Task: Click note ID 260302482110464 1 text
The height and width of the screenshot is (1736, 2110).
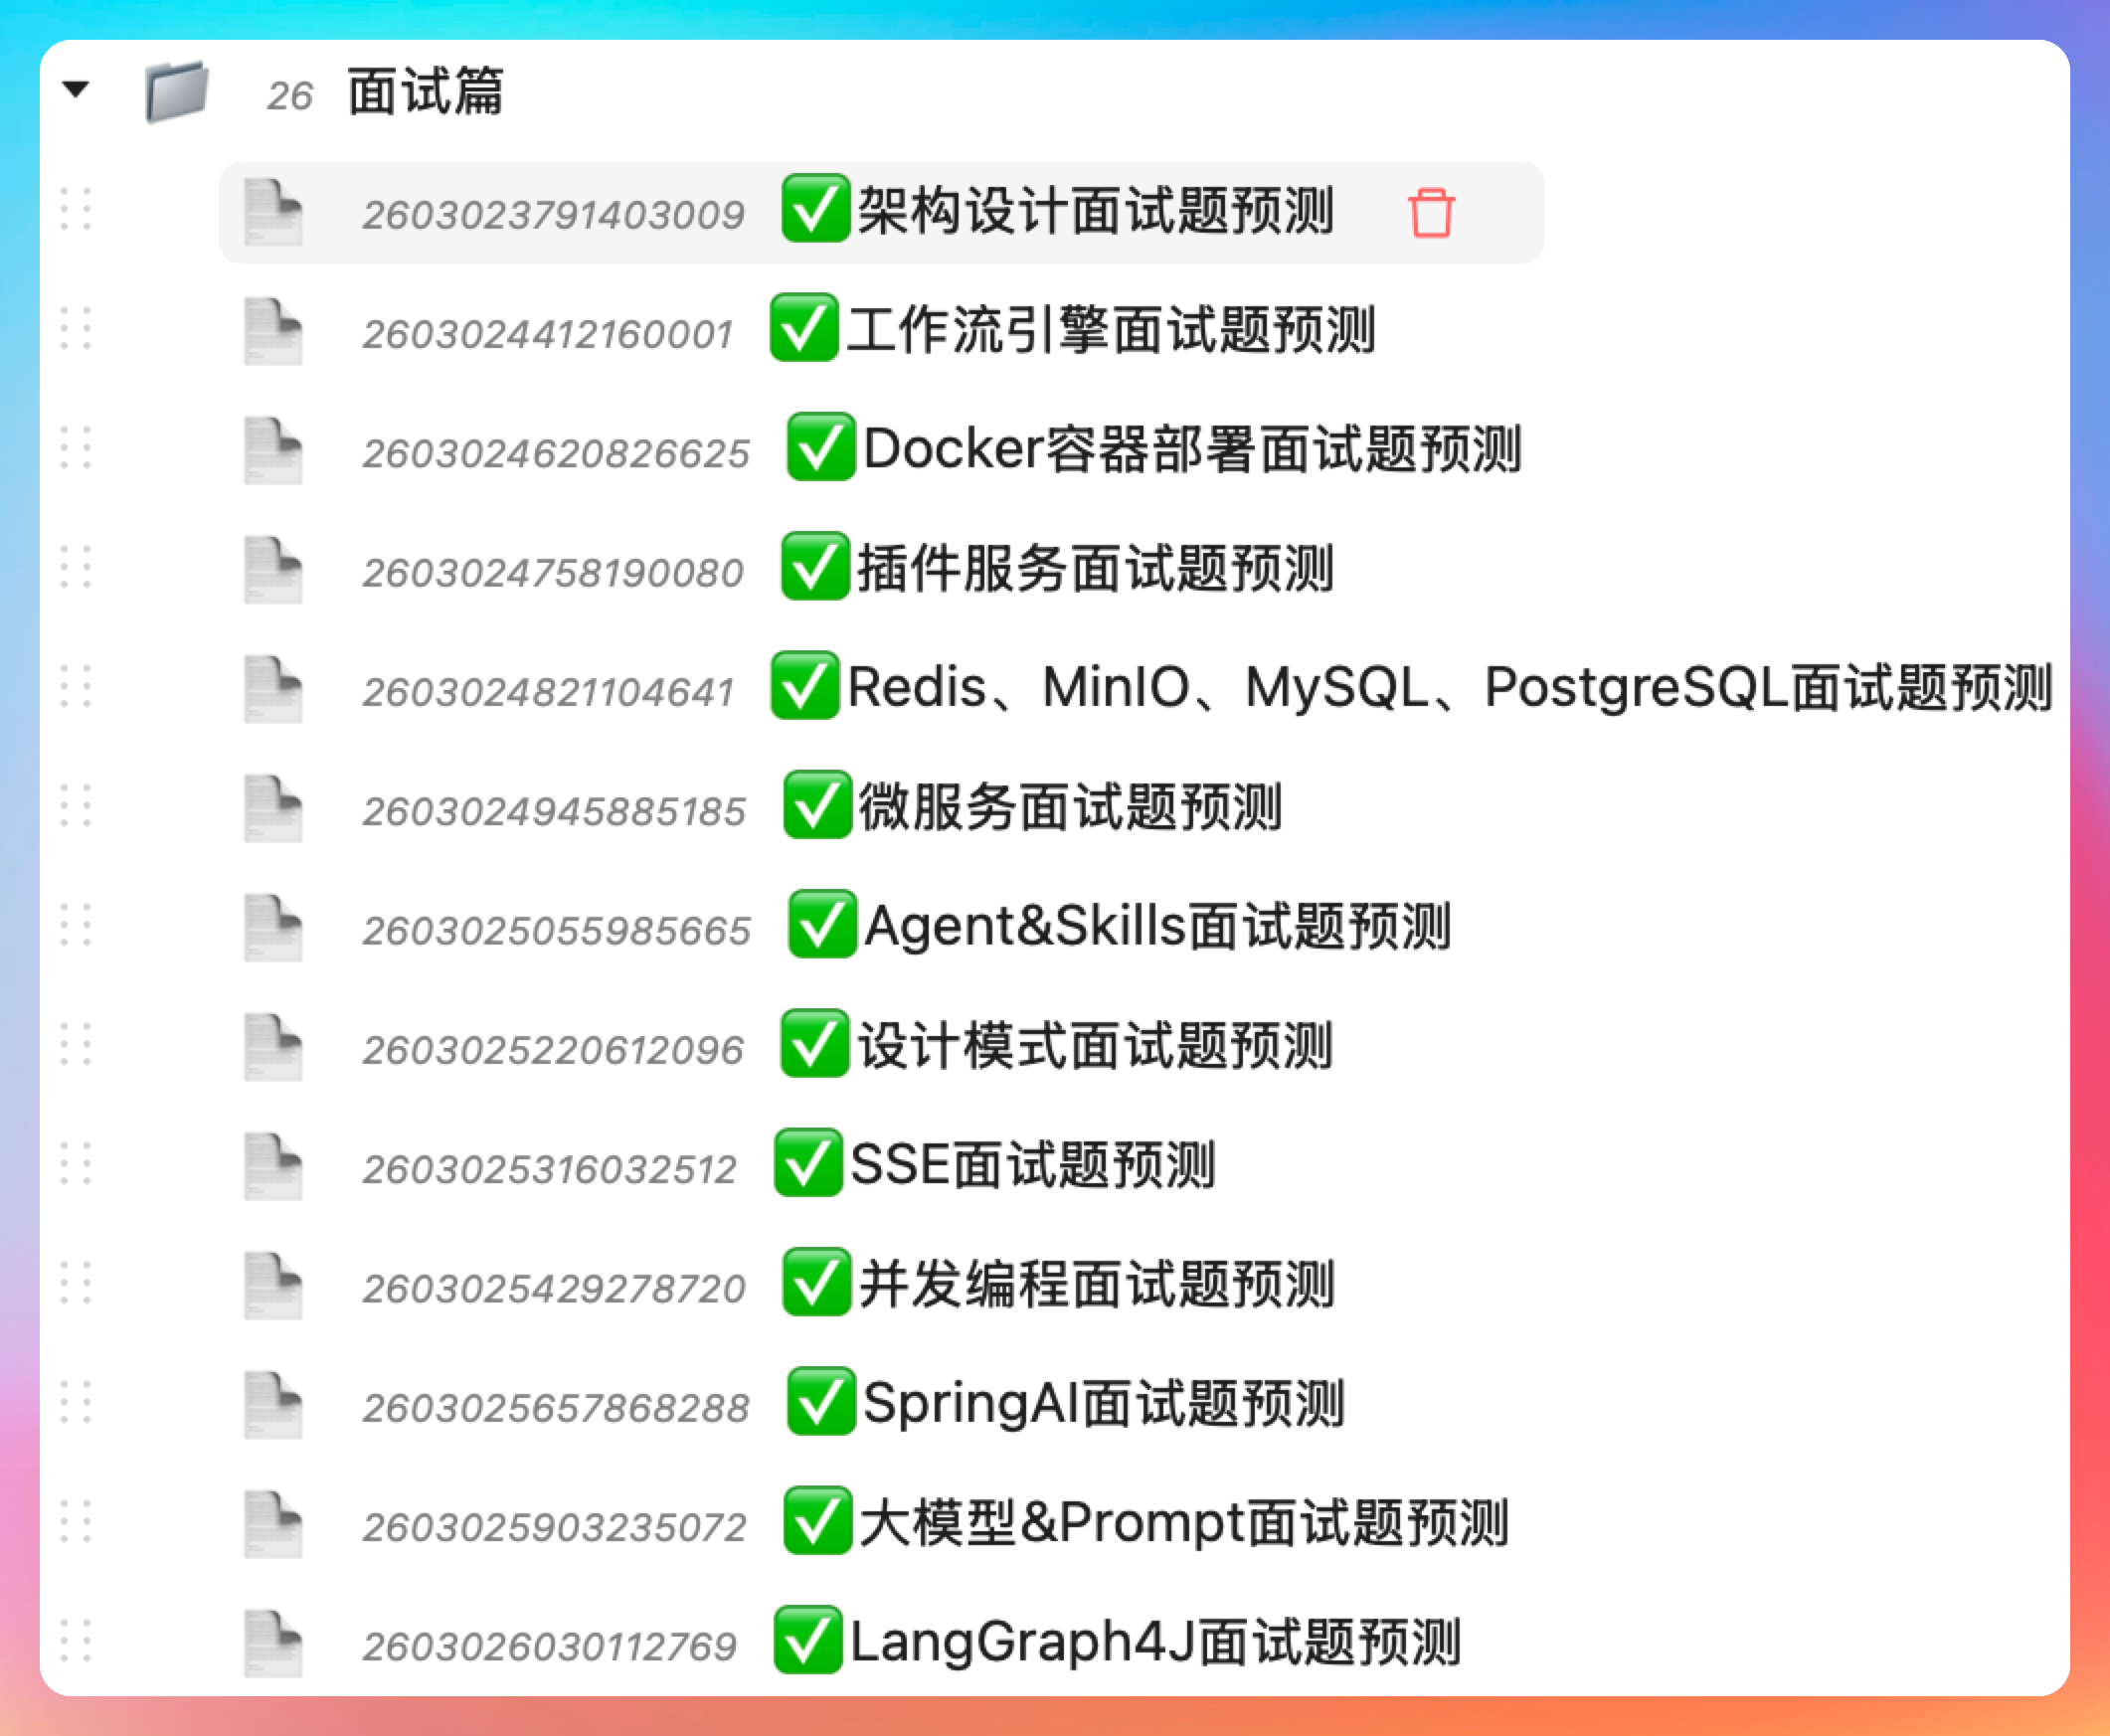Action: click(x=549, y=693)
